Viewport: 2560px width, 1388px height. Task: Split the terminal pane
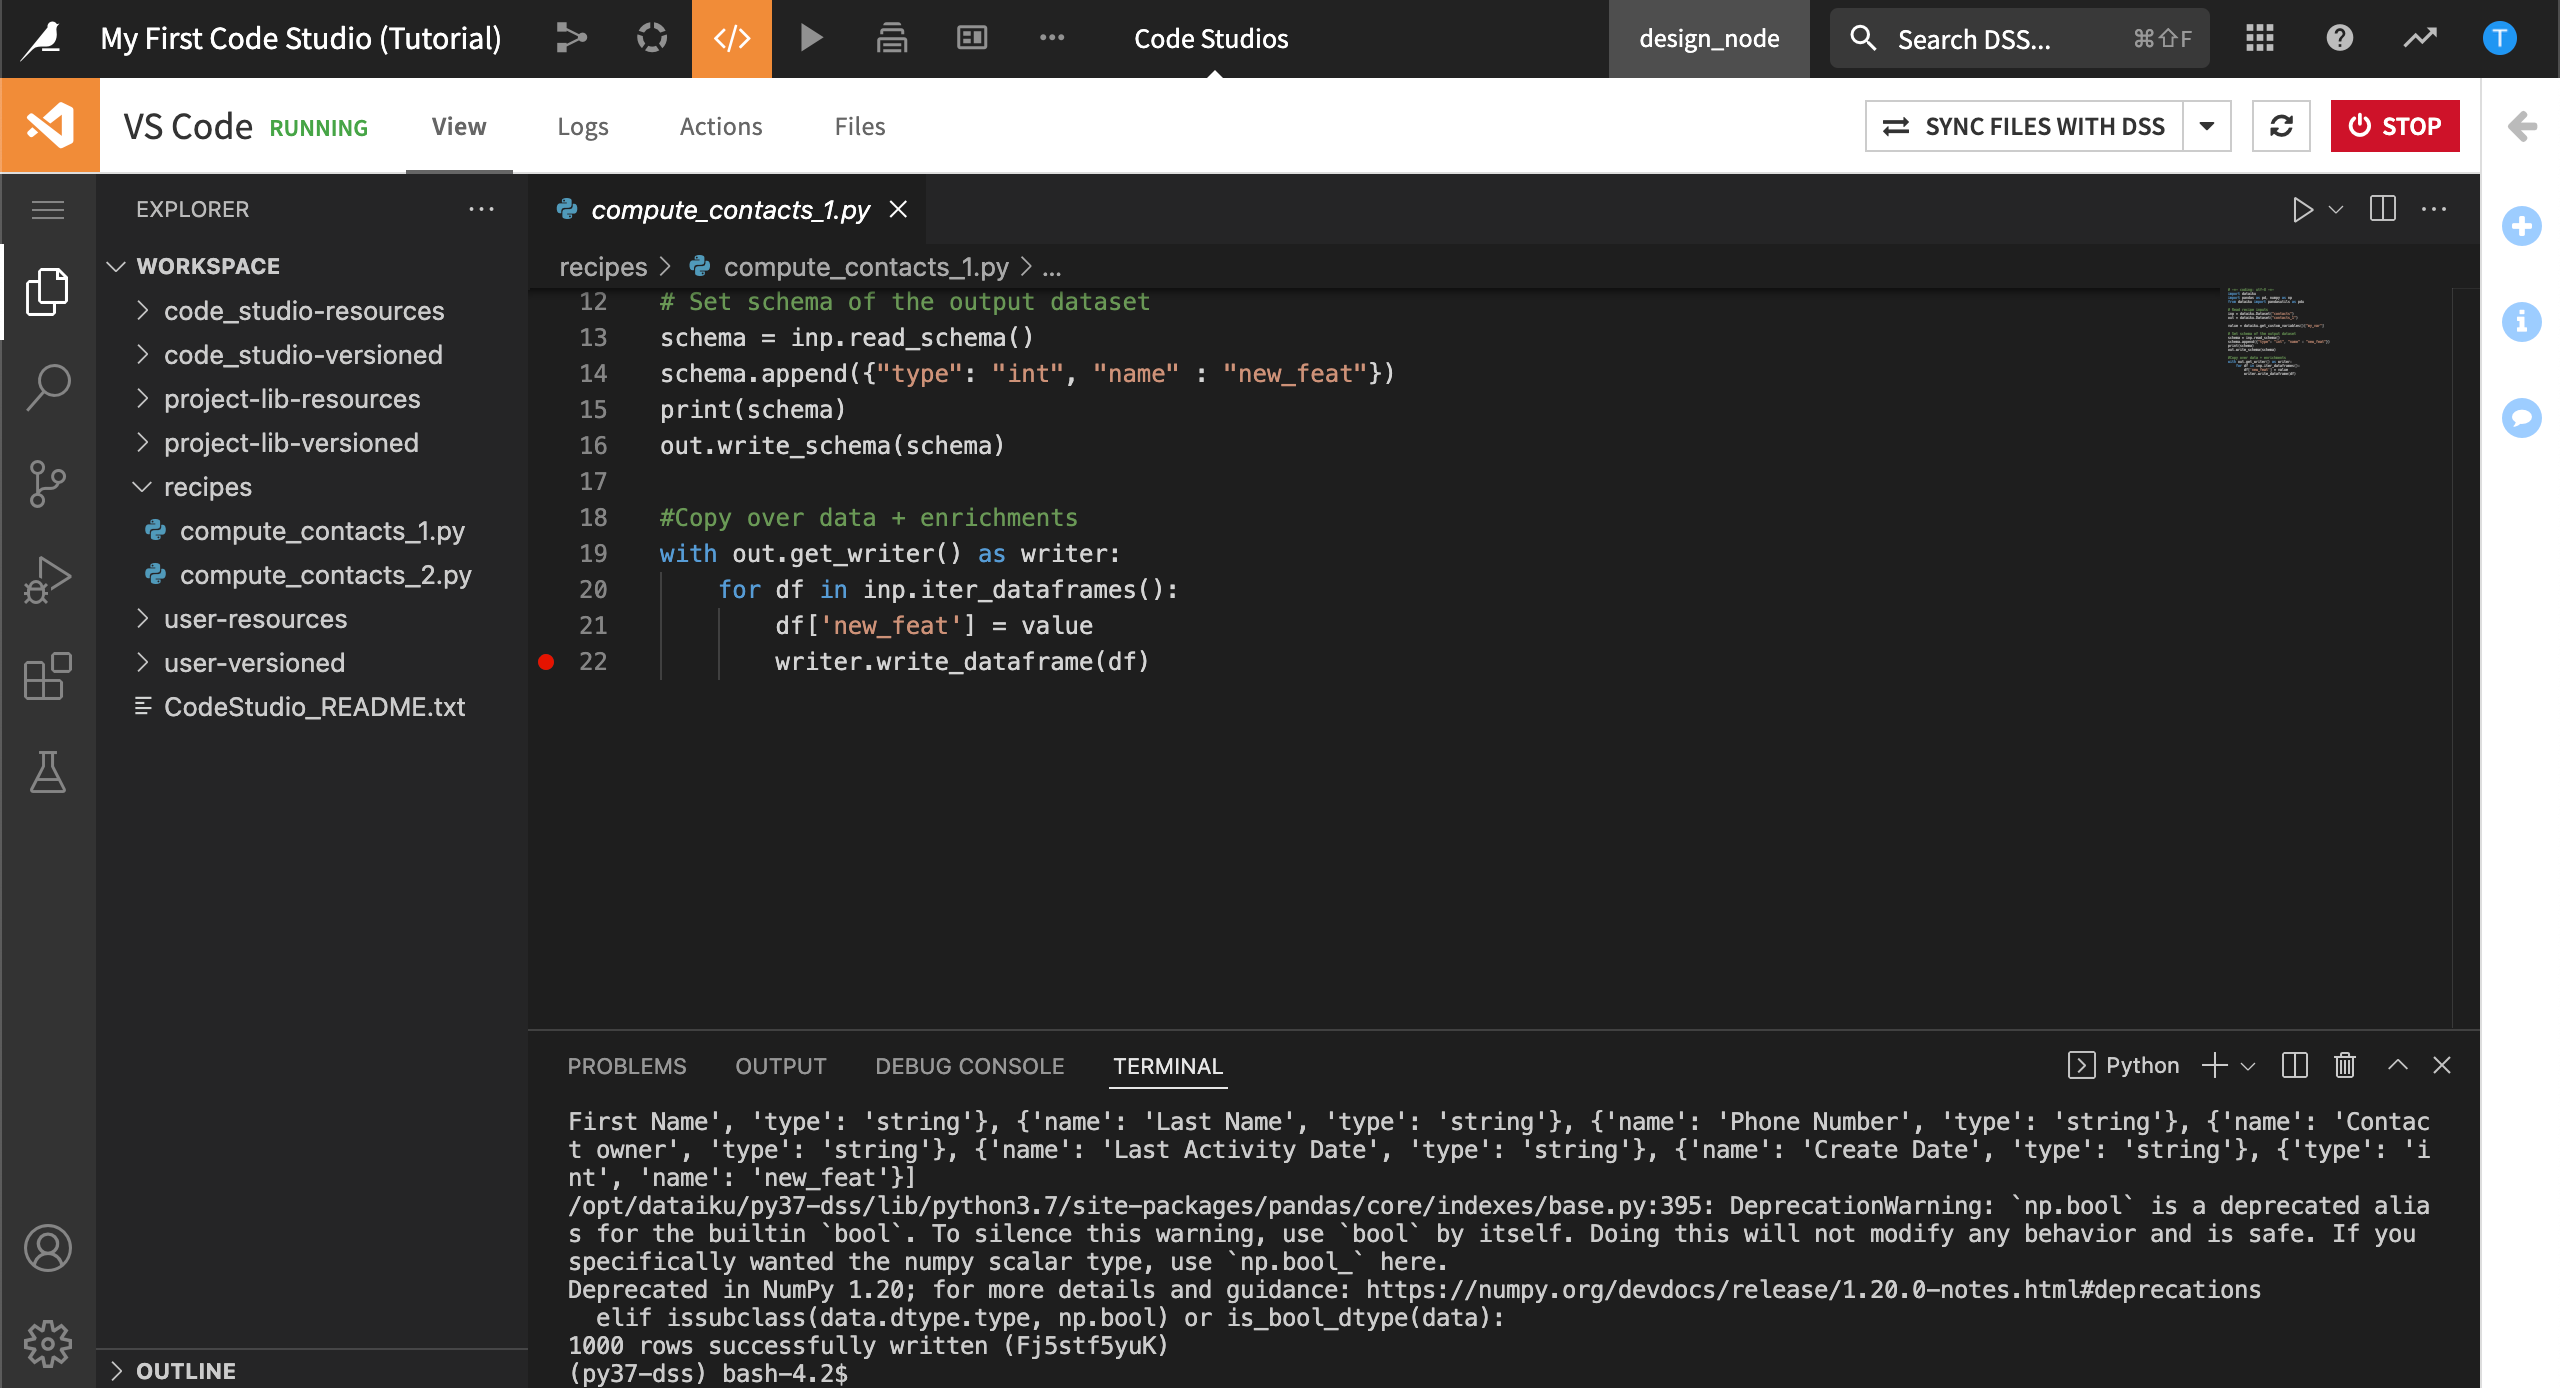point(2295,1065)
